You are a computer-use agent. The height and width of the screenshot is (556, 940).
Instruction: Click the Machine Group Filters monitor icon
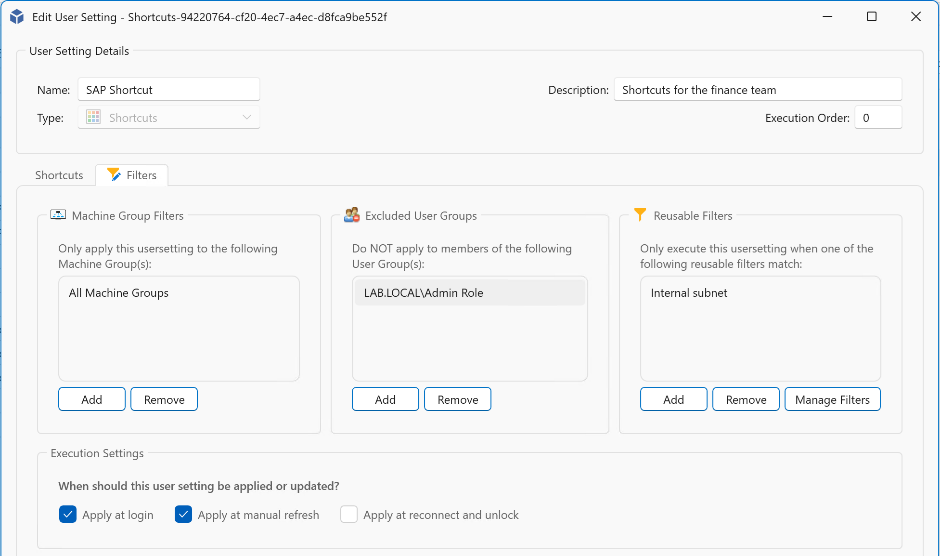(58, 215)
